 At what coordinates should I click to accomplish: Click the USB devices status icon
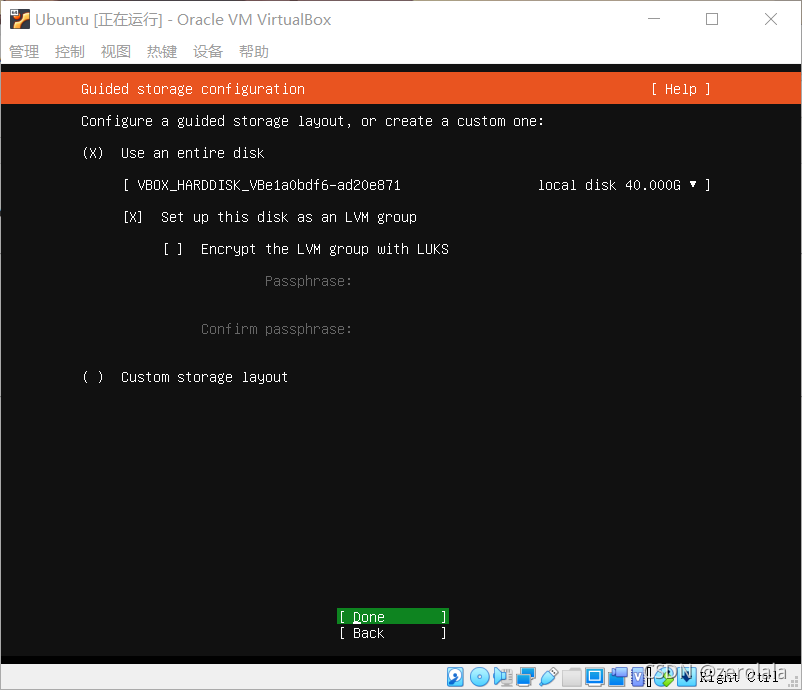point(549,677)
